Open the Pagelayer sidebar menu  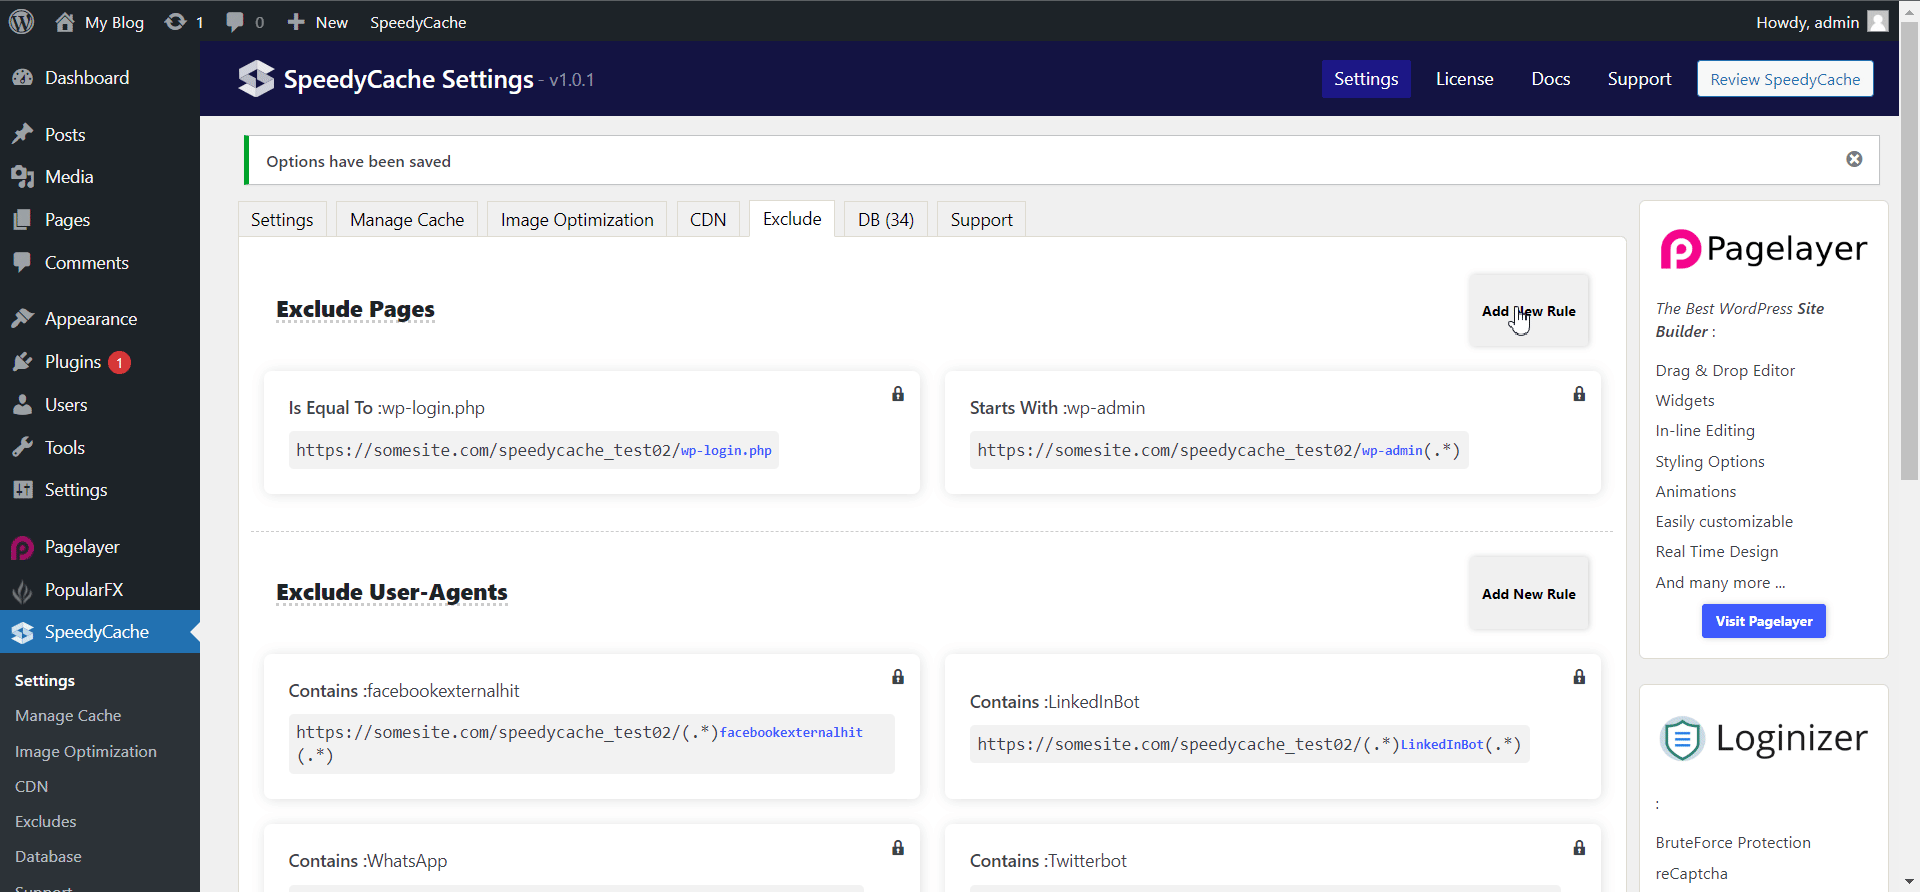pyautogui.click(x=100, y=547)
